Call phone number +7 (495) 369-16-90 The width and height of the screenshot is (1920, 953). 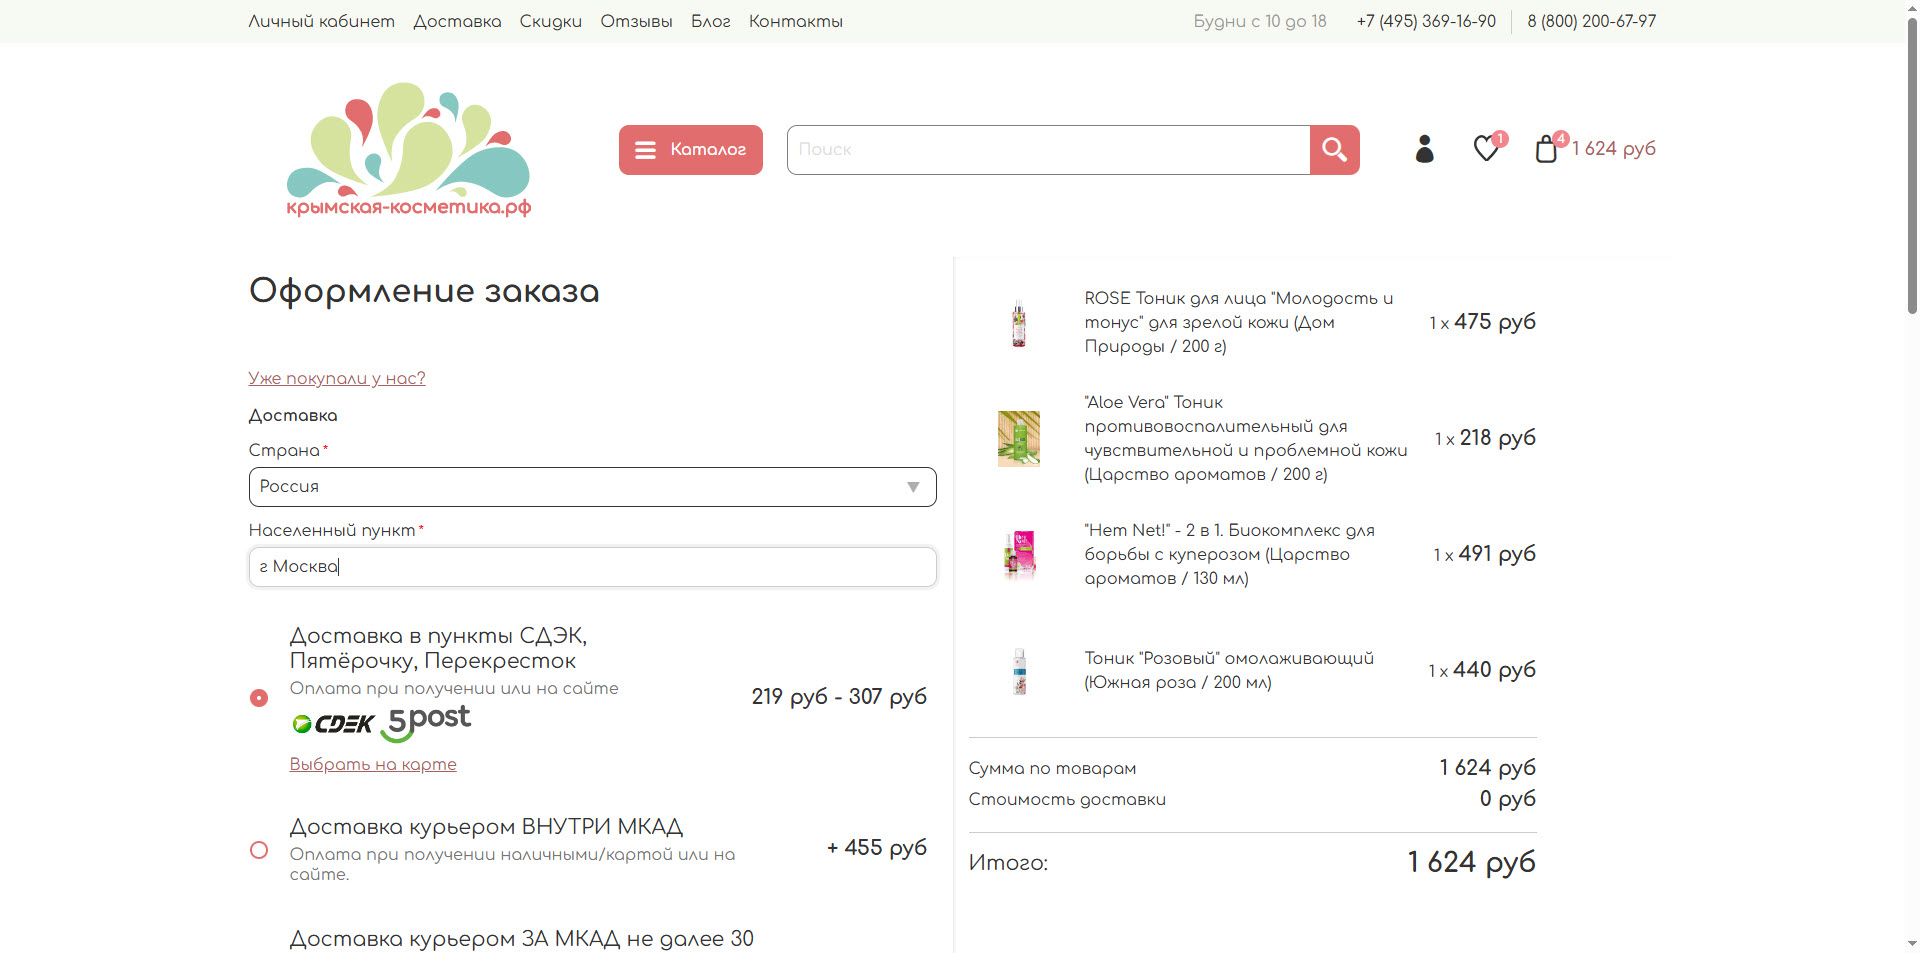coord(1426,21)
